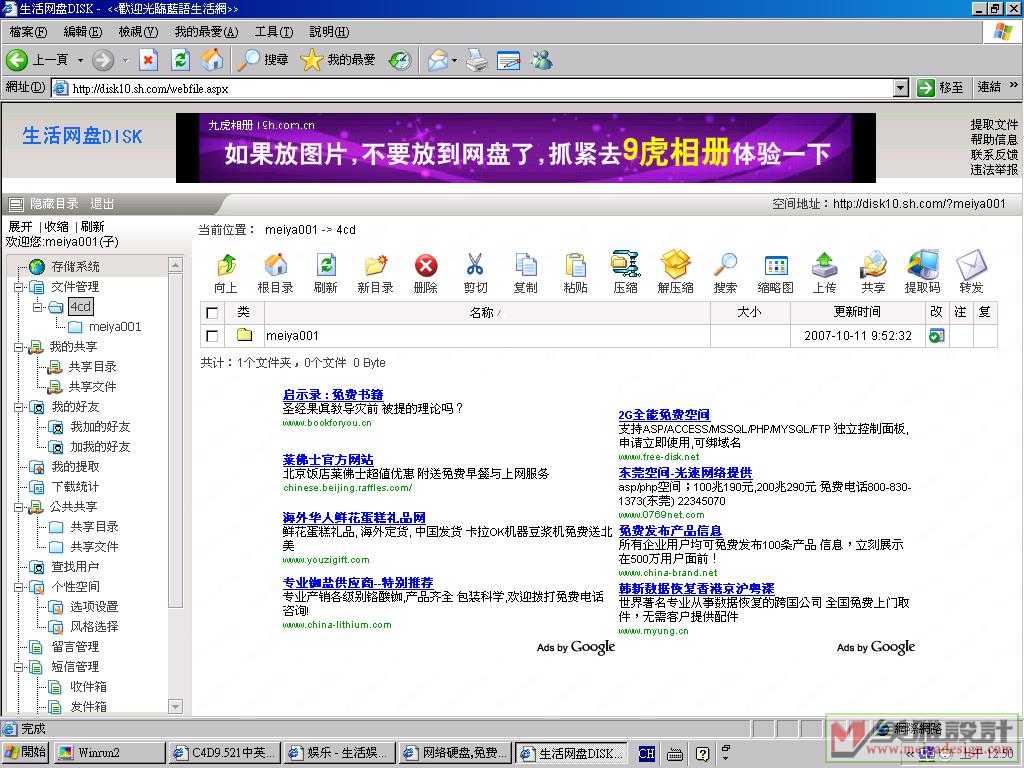Viewport: 1024px width, 768px height.
Task: Click the 复制 copy icon
Action: [526, 265]
